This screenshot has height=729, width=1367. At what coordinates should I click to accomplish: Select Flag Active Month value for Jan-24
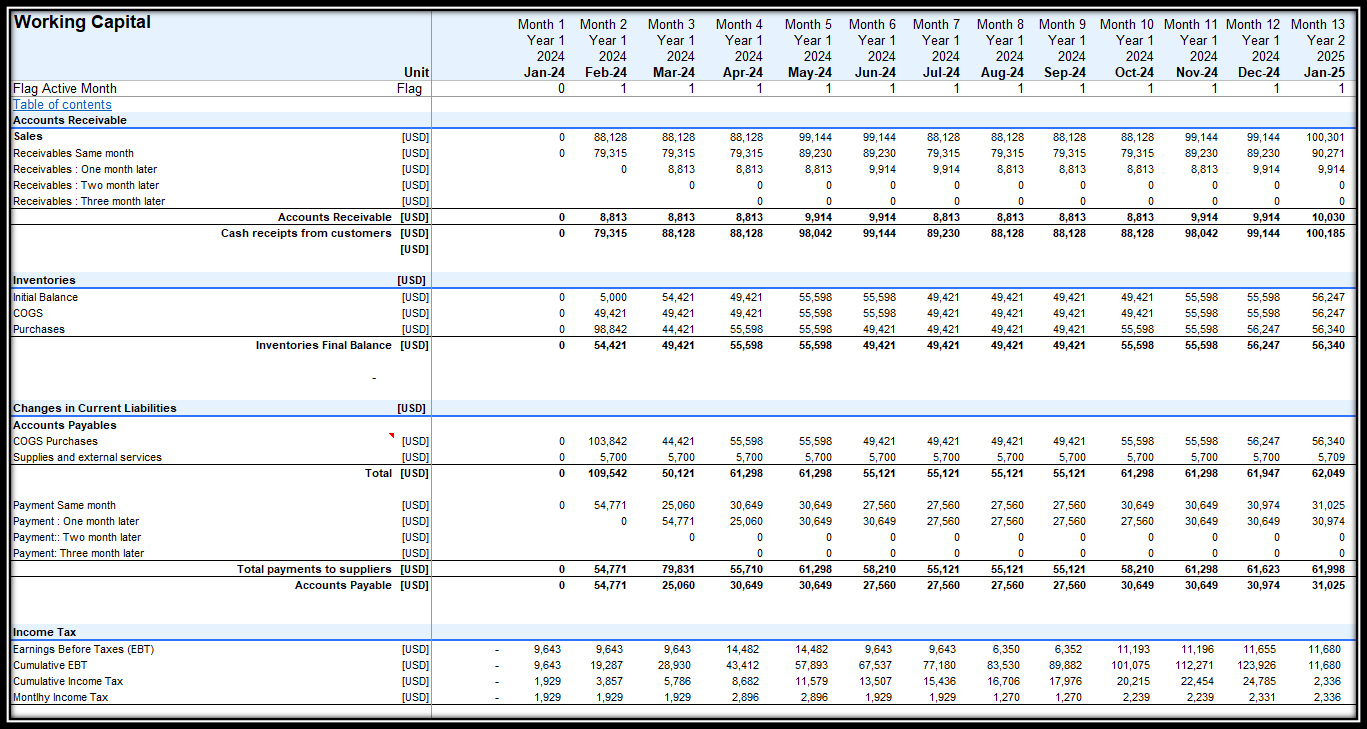(561, 89)
